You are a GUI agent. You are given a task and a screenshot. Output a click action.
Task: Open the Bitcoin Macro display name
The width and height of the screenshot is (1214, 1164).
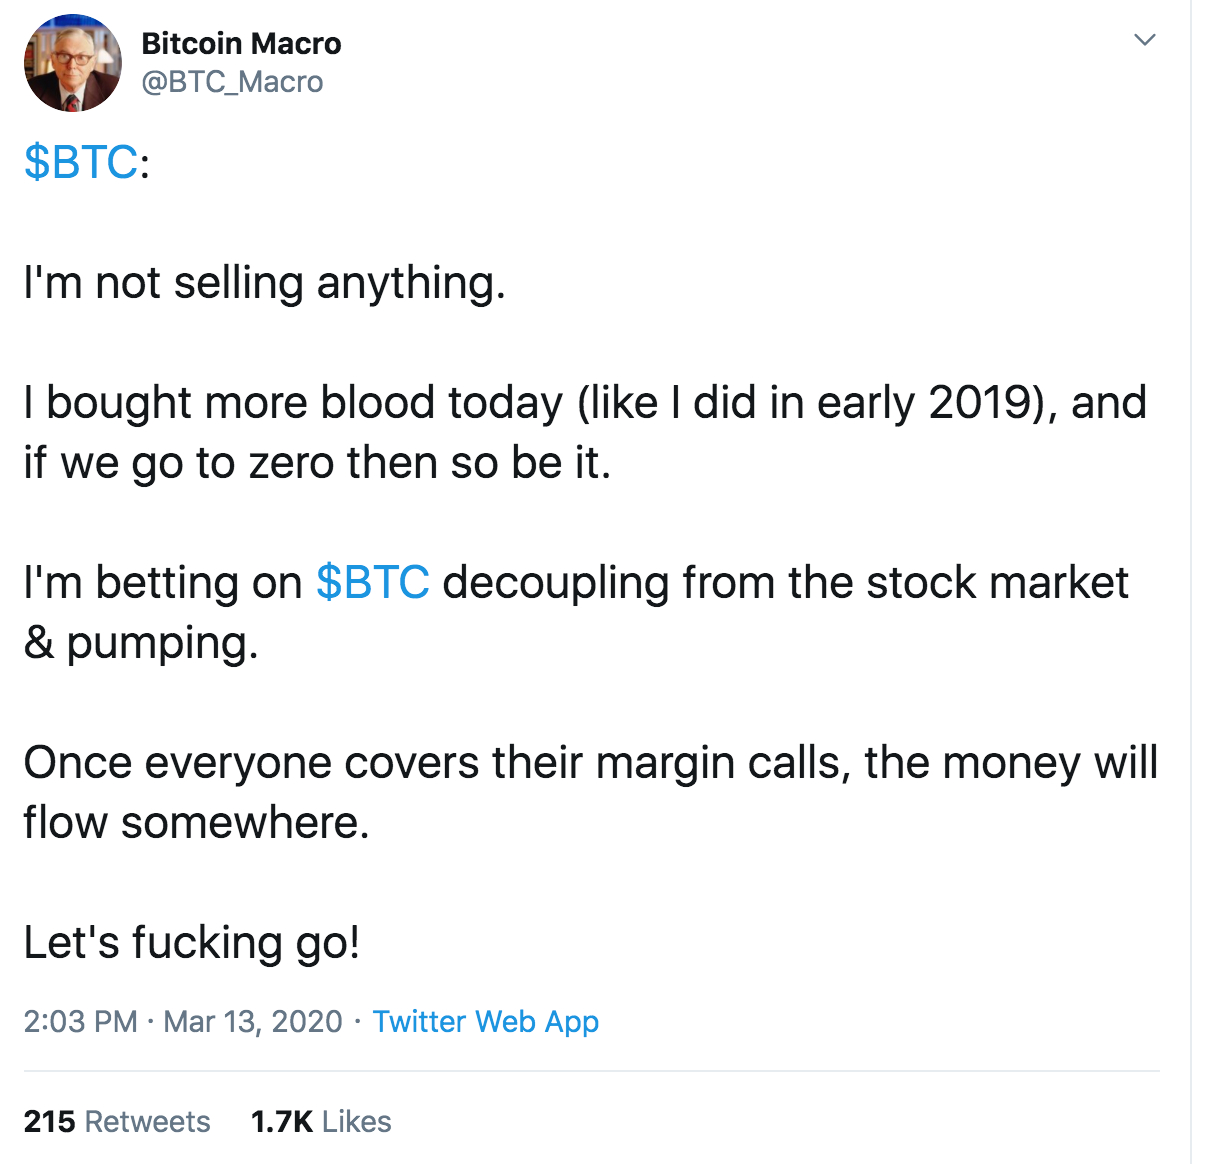(241, 44)
